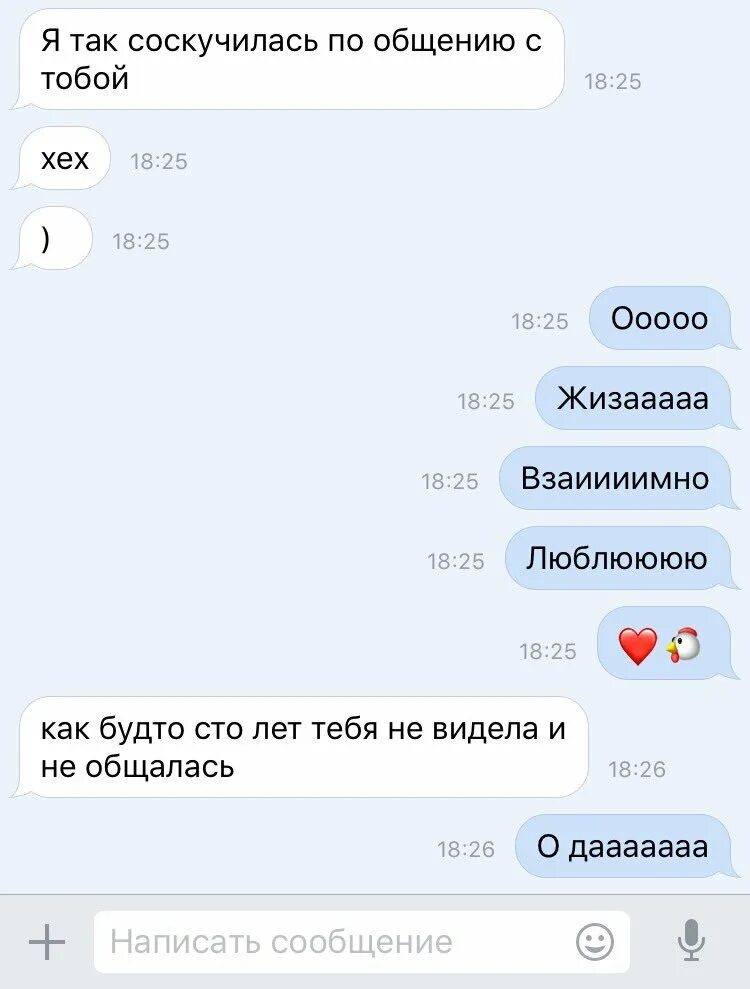Select the Я так соскучилась message bubble

[x=287, y=59]
